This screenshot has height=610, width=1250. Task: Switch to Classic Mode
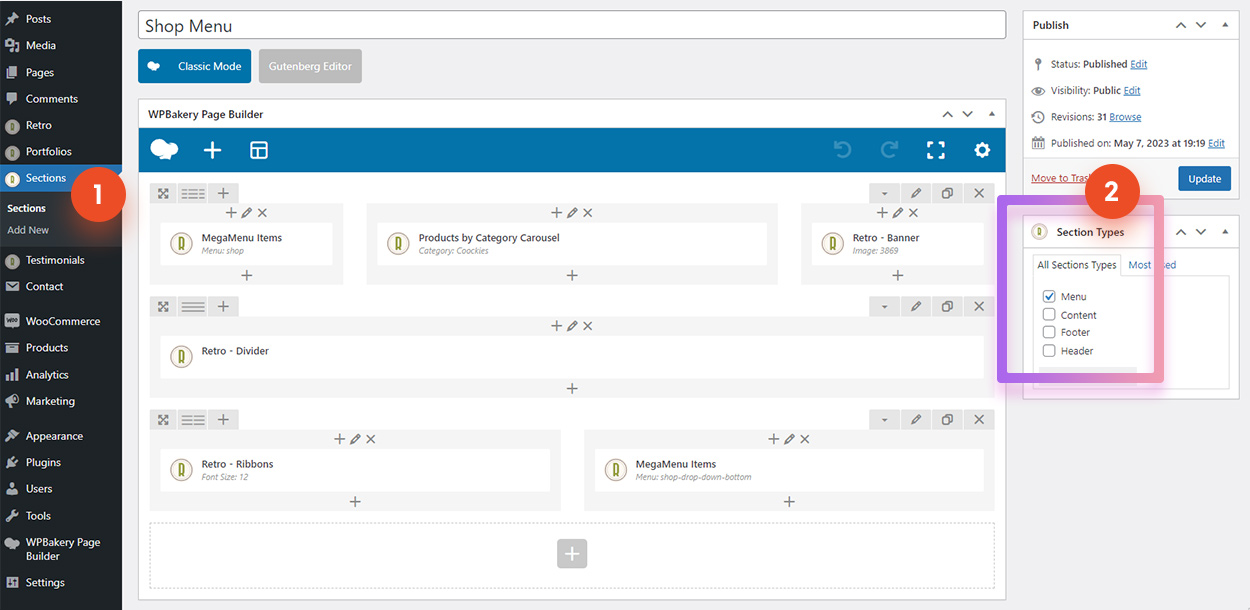(x=194, y=66)
